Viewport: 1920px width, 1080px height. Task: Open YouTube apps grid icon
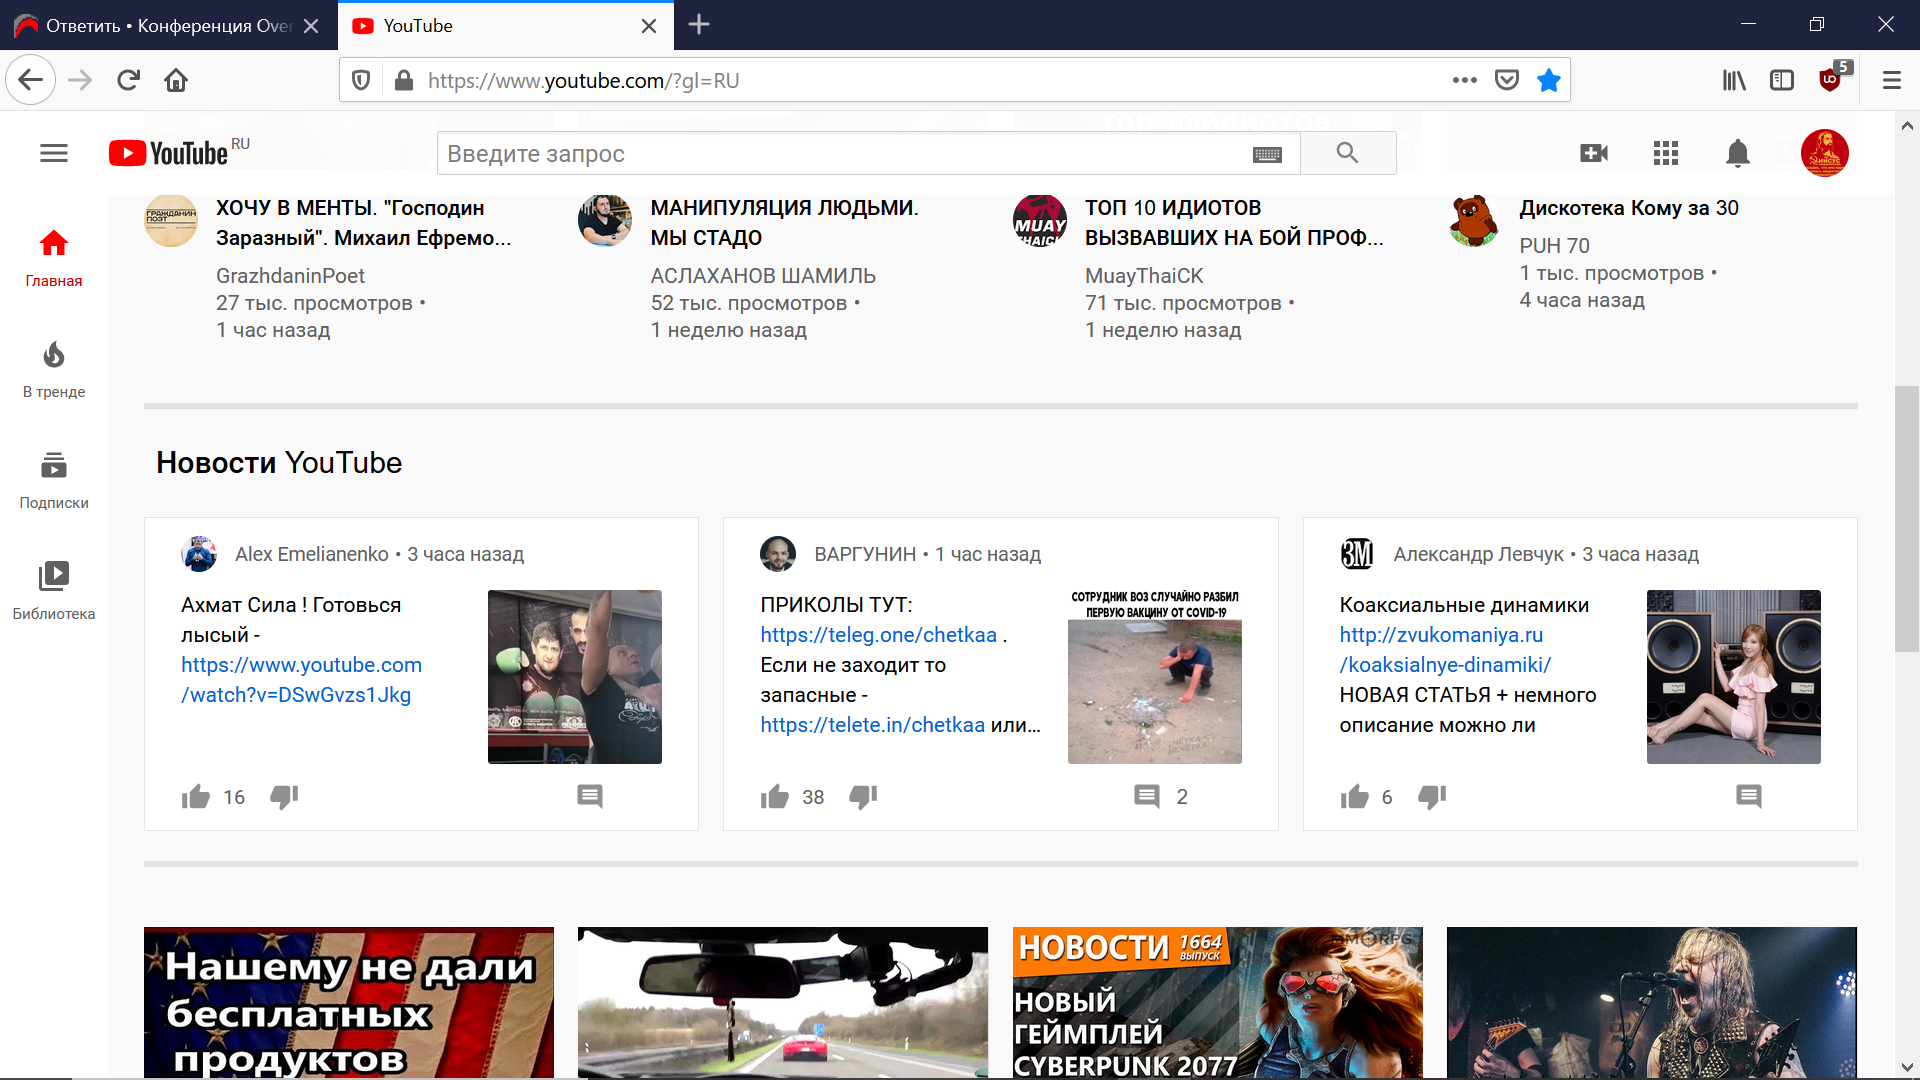point(1665,153)
